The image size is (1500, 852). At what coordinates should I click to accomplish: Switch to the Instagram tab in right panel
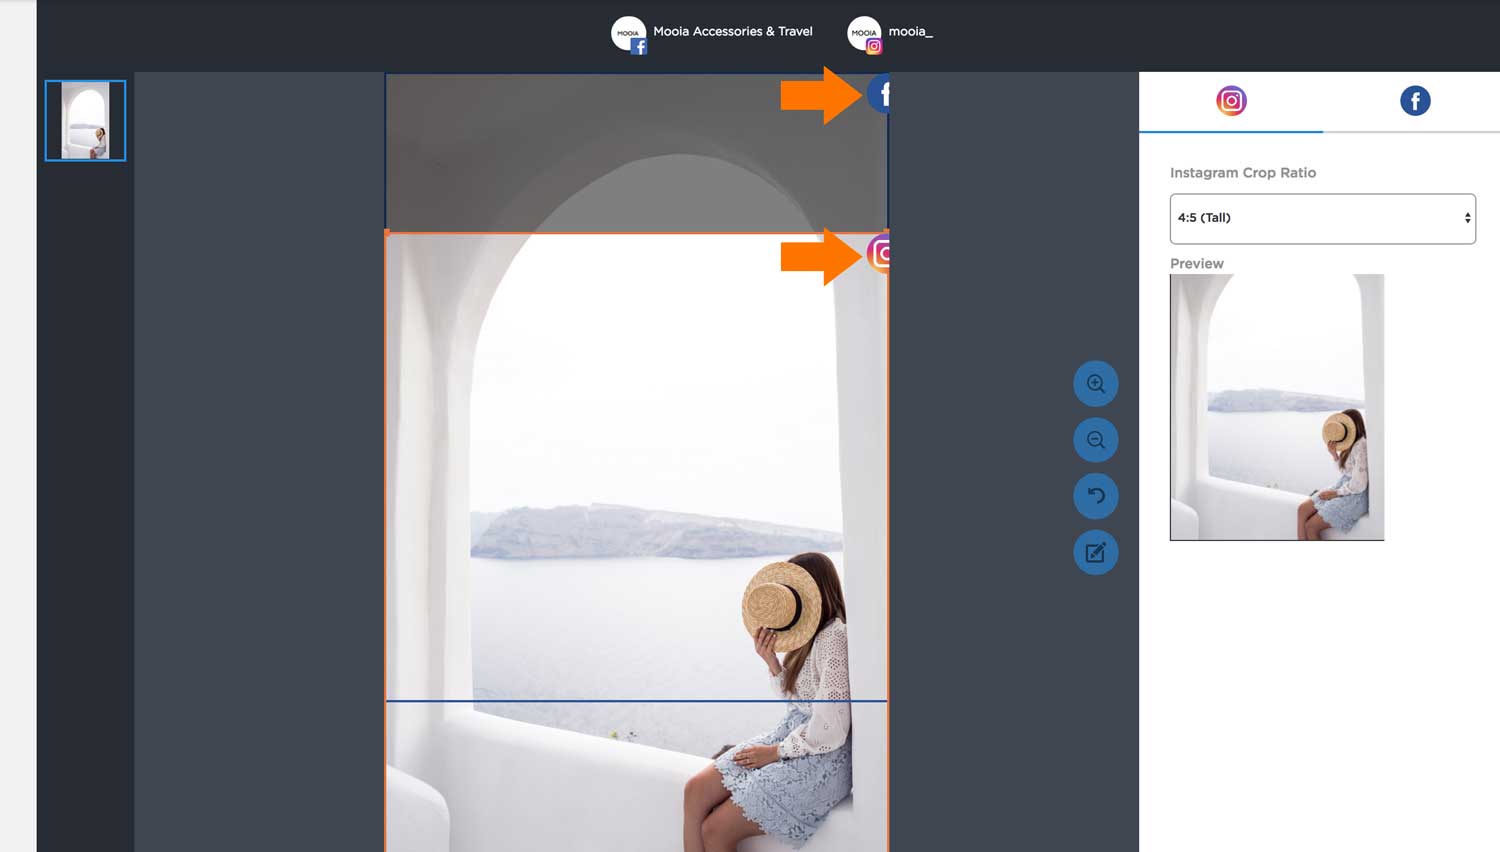1231,100
